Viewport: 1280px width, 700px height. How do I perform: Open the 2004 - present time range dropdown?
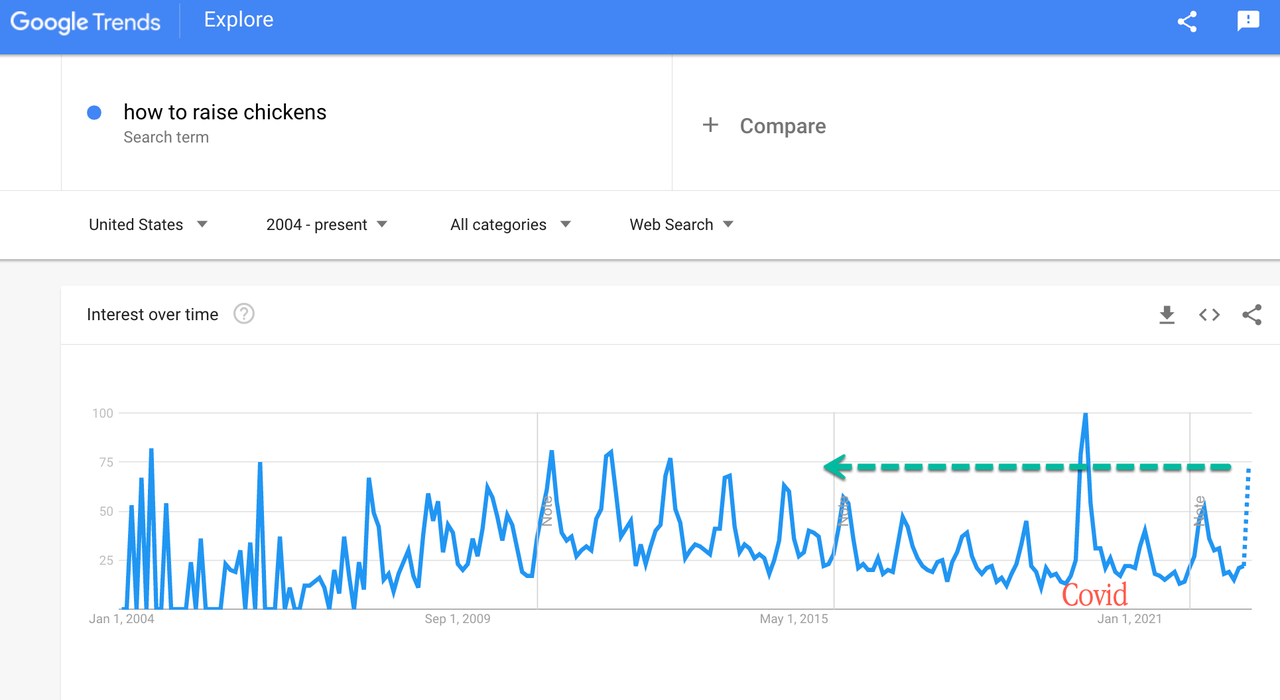327,225
